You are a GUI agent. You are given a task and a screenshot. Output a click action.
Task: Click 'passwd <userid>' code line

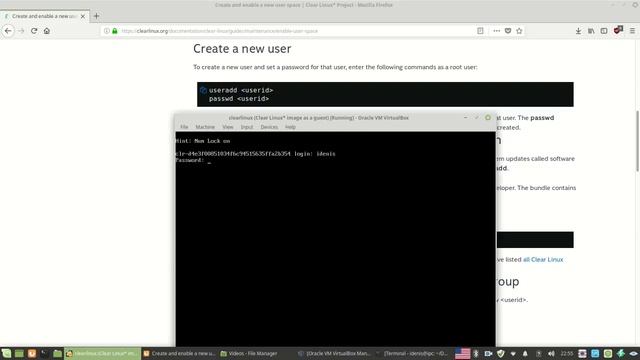pyautogui.click(x=239, y=99)
